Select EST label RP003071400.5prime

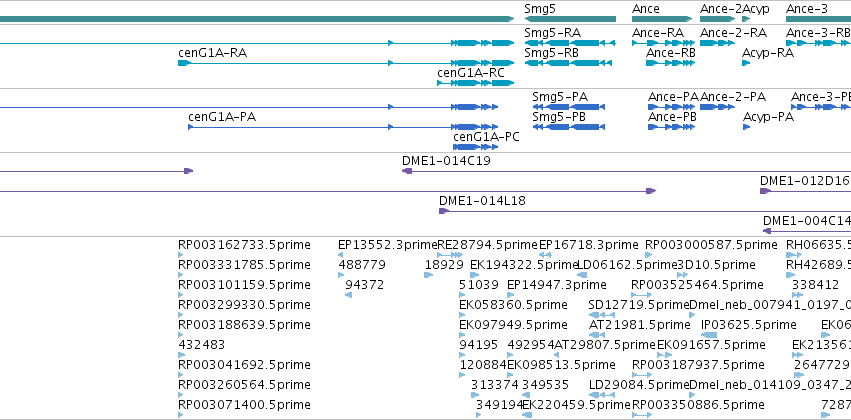pos(244,405)
